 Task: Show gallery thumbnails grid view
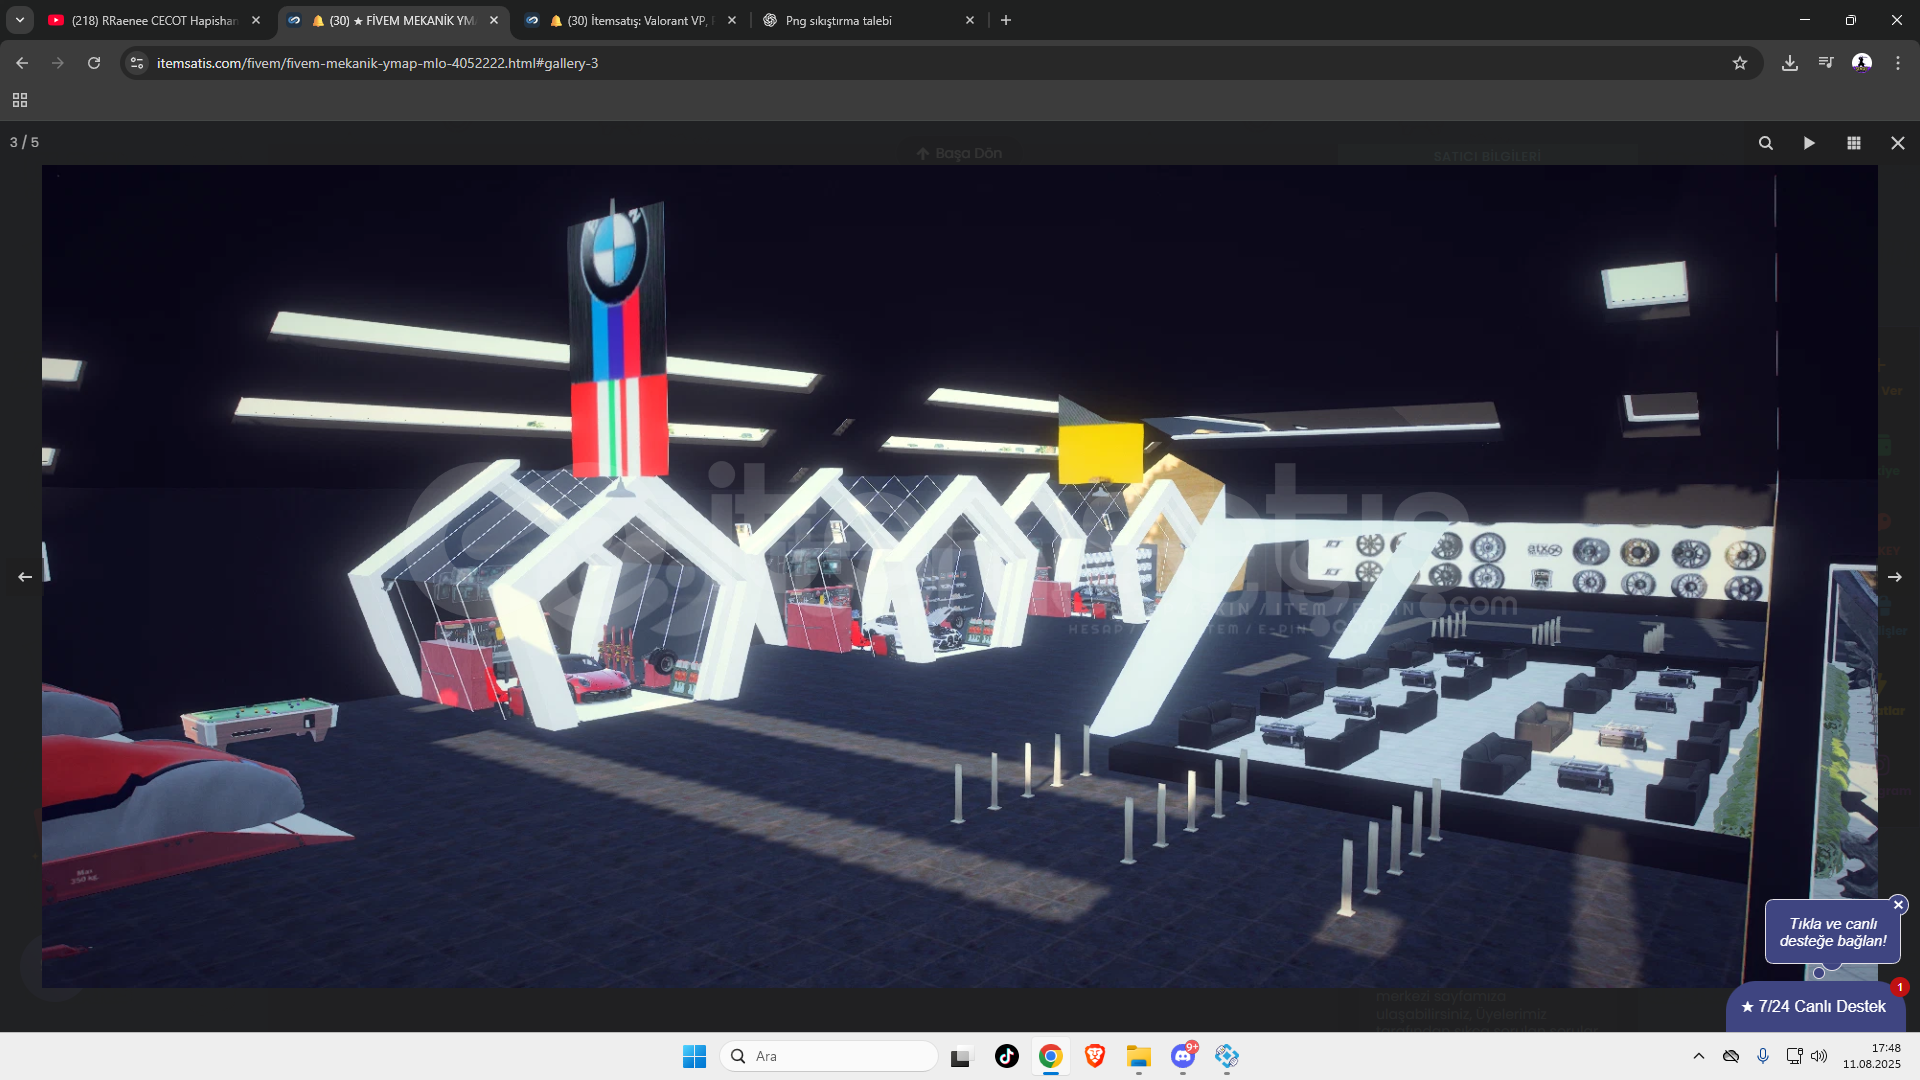point(1854,143)
